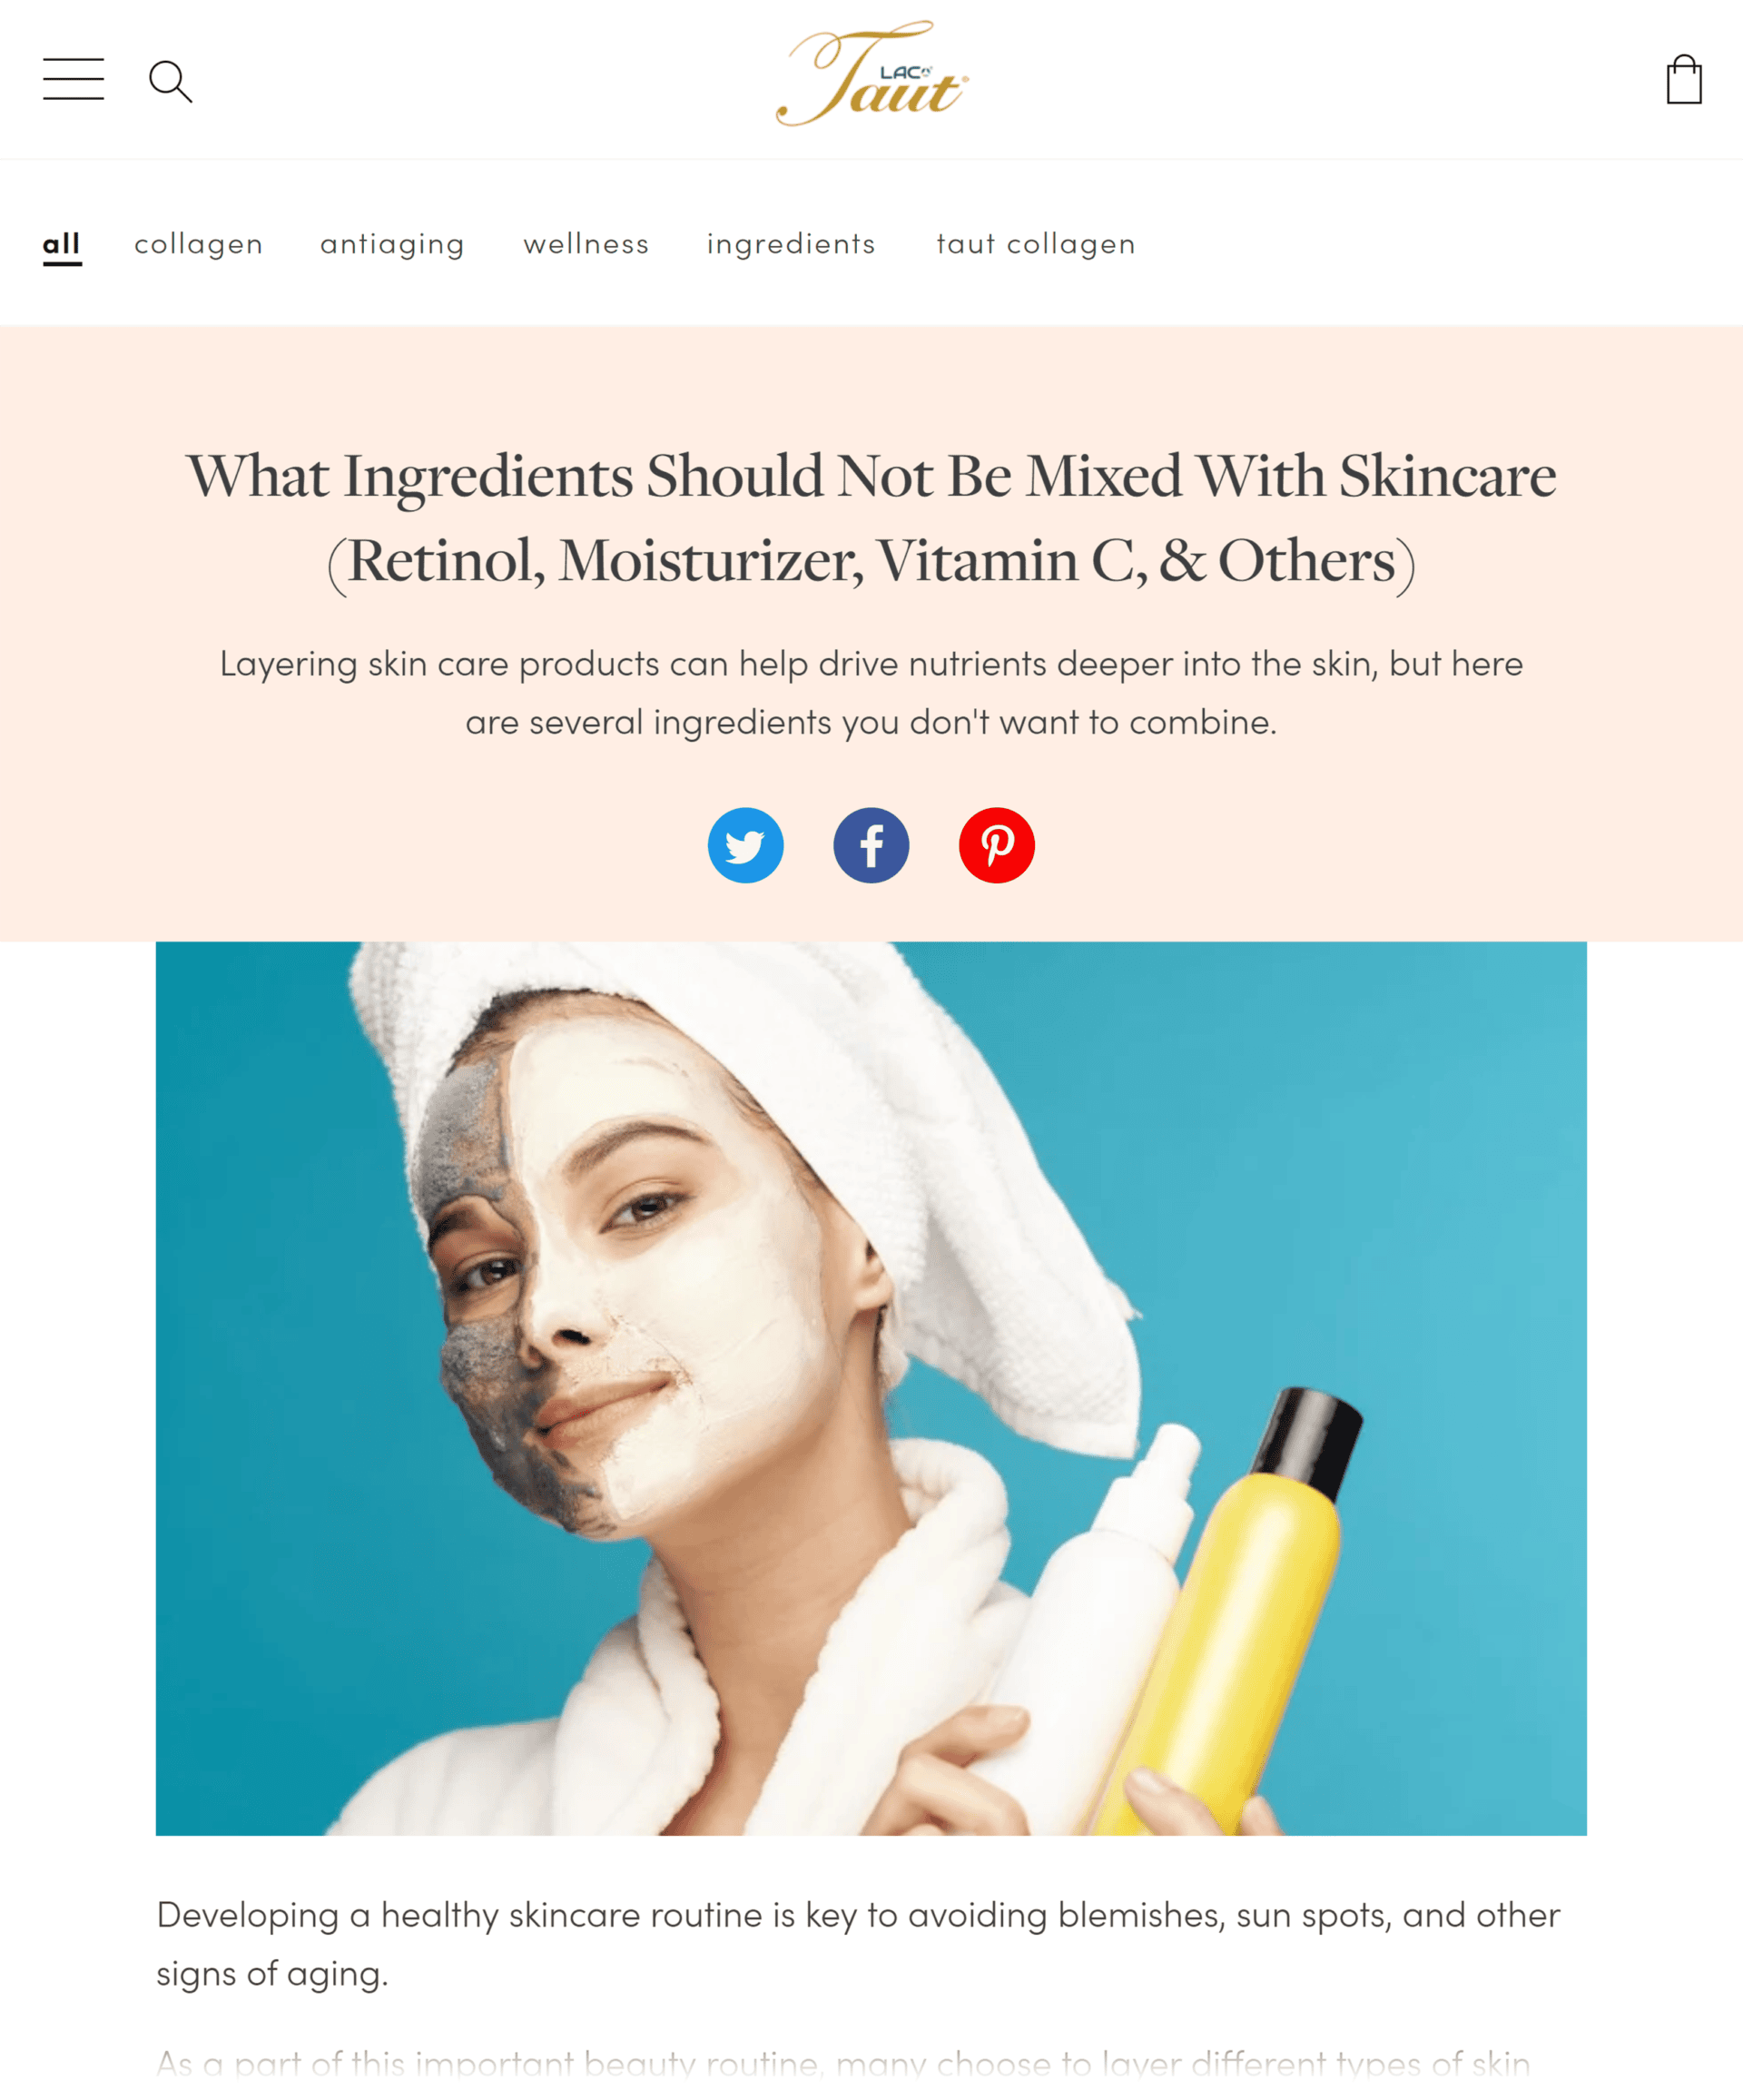The height and width of the screenshot is (2100, 1743).
Task: Filter posts by ingredients category
Action: point(791,244)
